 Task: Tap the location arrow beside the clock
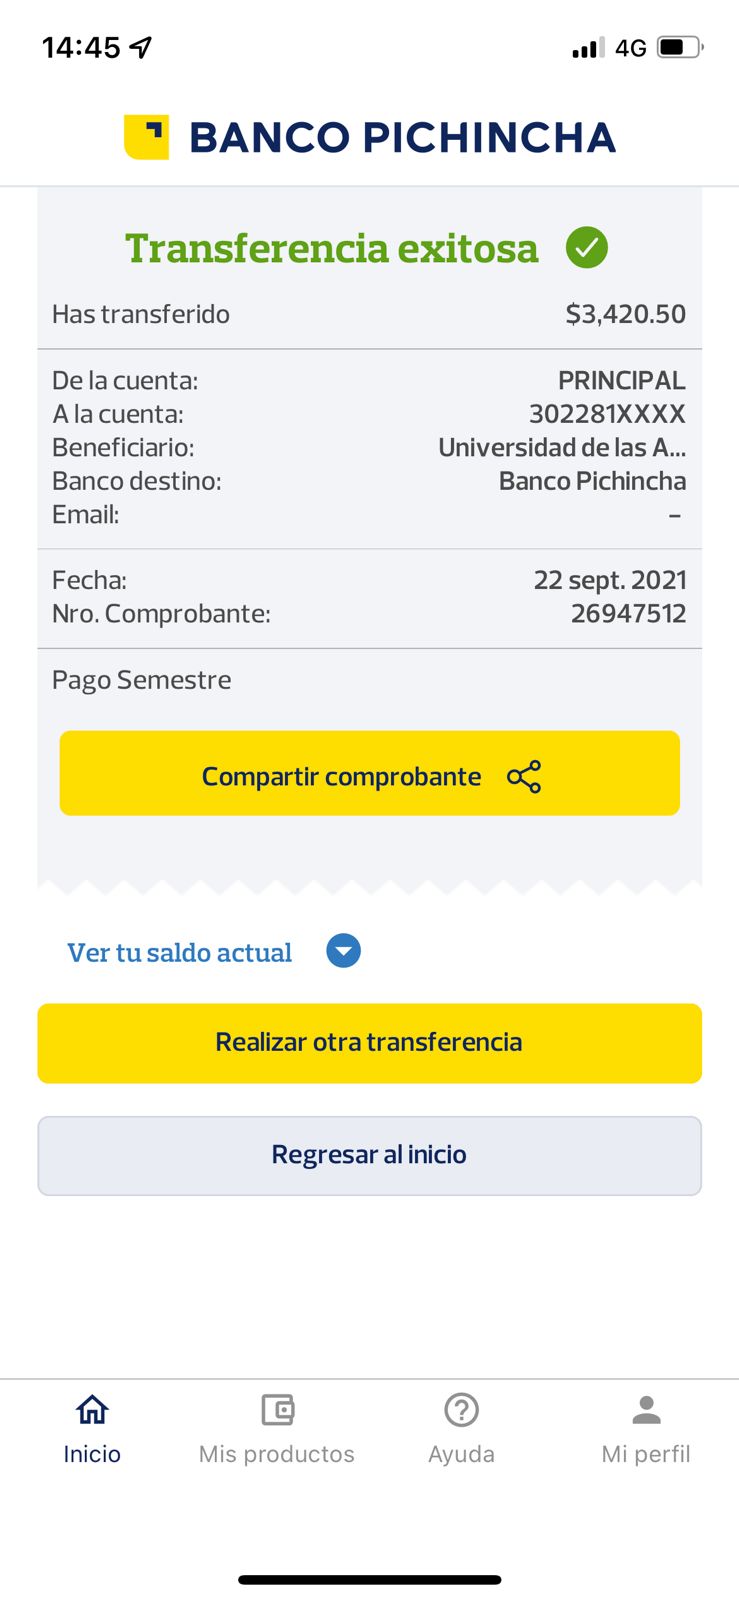click(x=141, y=47)
